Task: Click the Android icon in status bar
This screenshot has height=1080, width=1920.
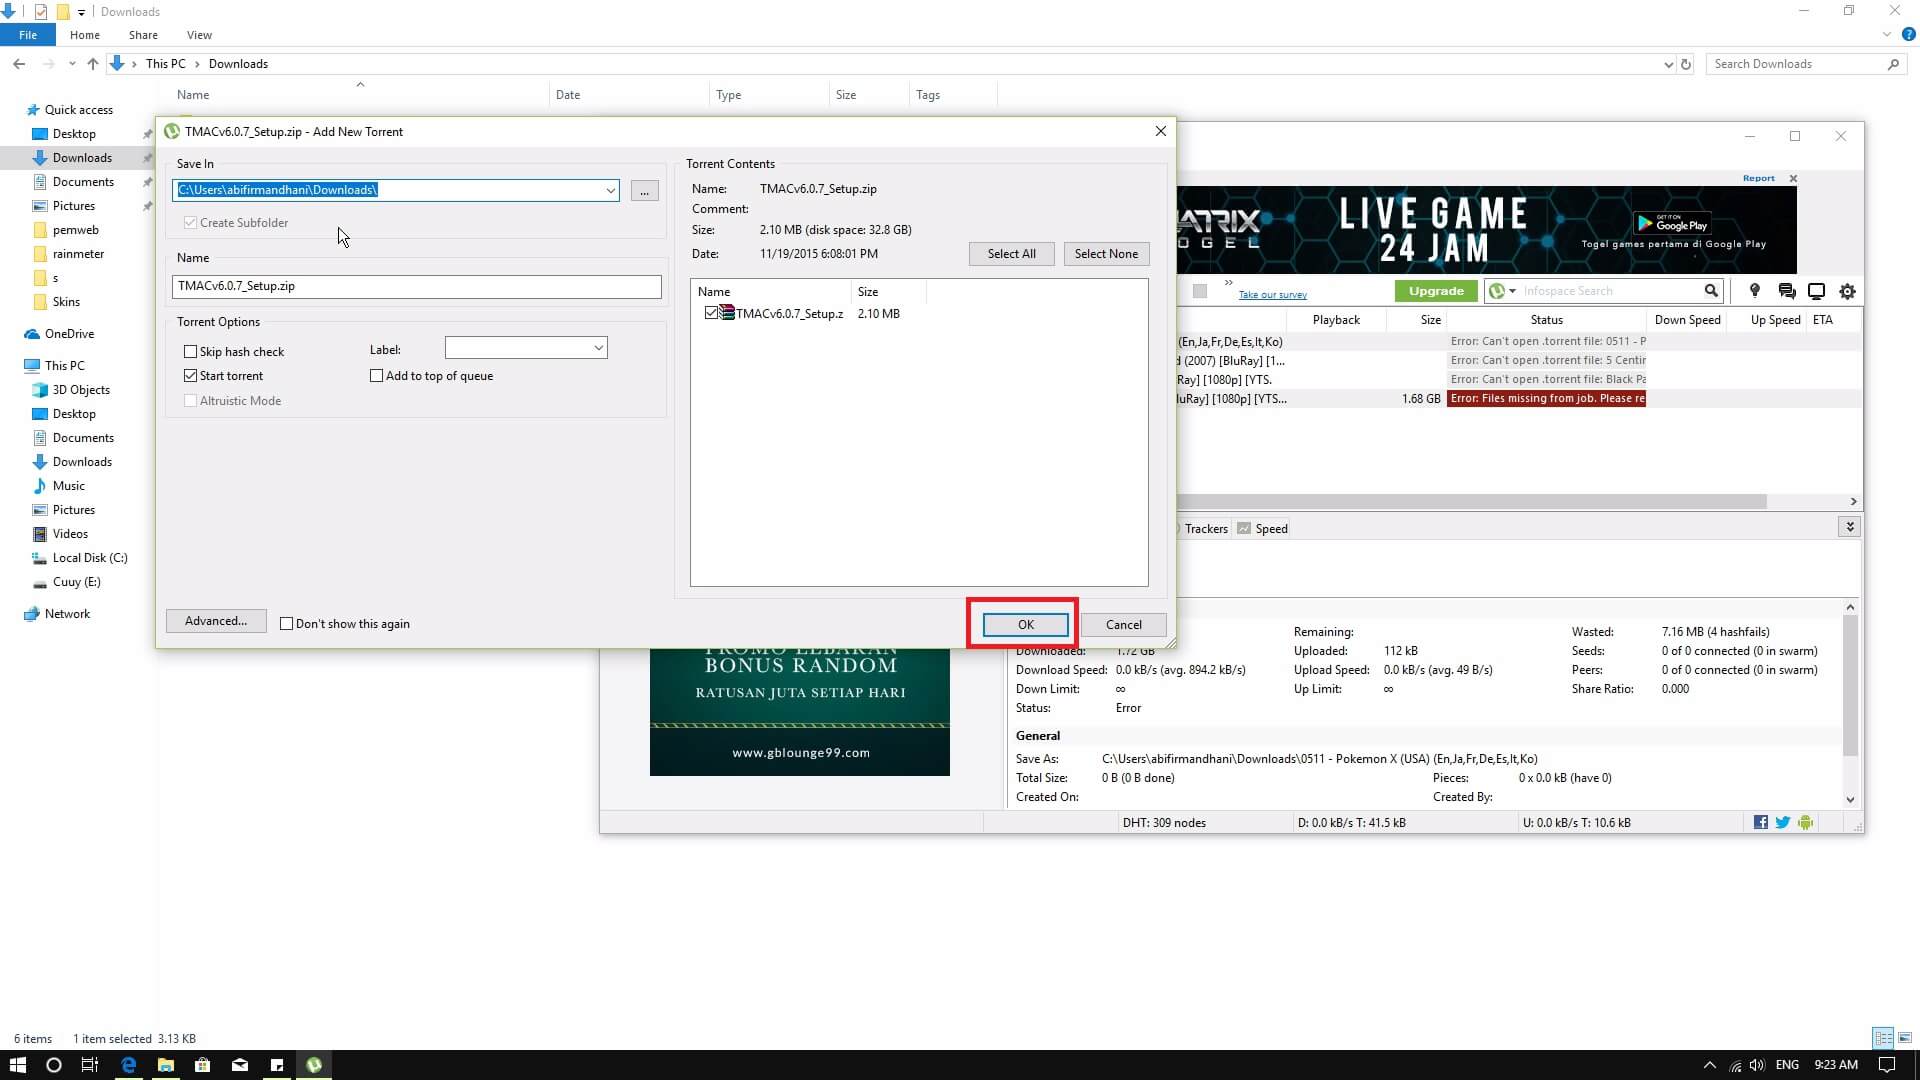Action: (x=1805, y=822)
